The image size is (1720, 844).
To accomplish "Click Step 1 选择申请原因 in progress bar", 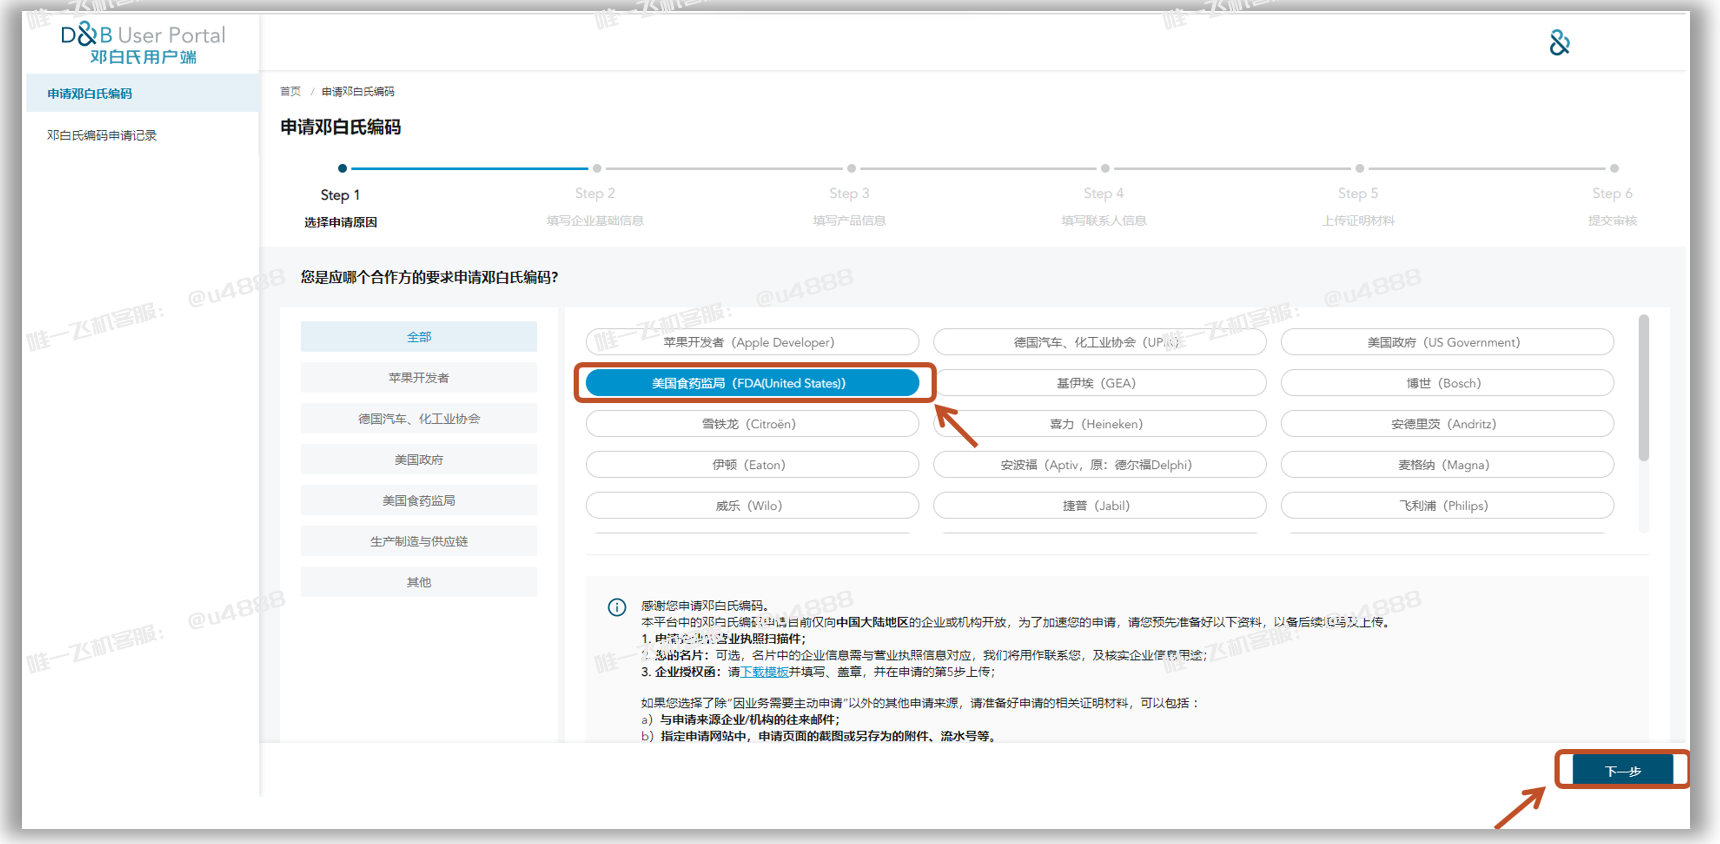I will [341, 198].
